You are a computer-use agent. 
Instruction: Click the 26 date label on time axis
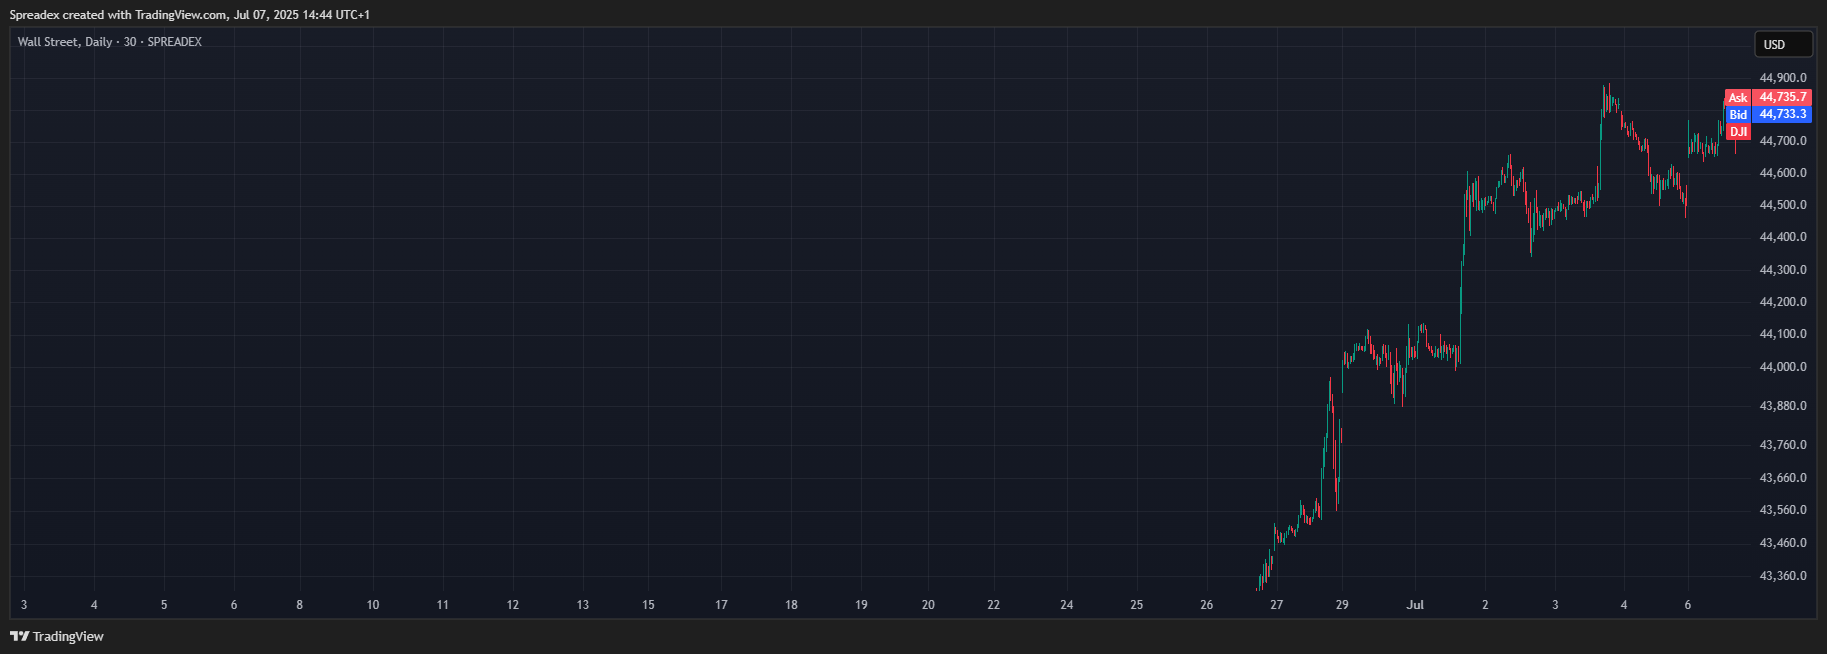click(1207, 605)
